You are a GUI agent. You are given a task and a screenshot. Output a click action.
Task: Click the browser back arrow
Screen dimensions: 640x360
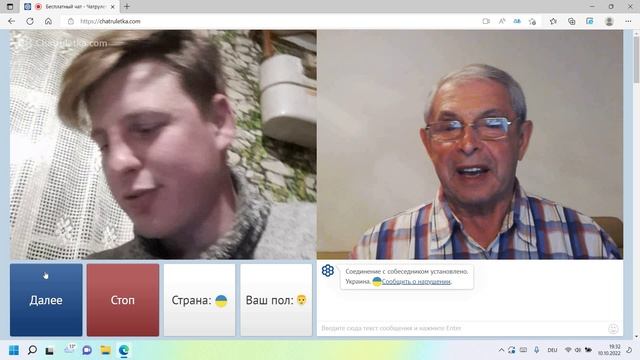coord(11,21)
